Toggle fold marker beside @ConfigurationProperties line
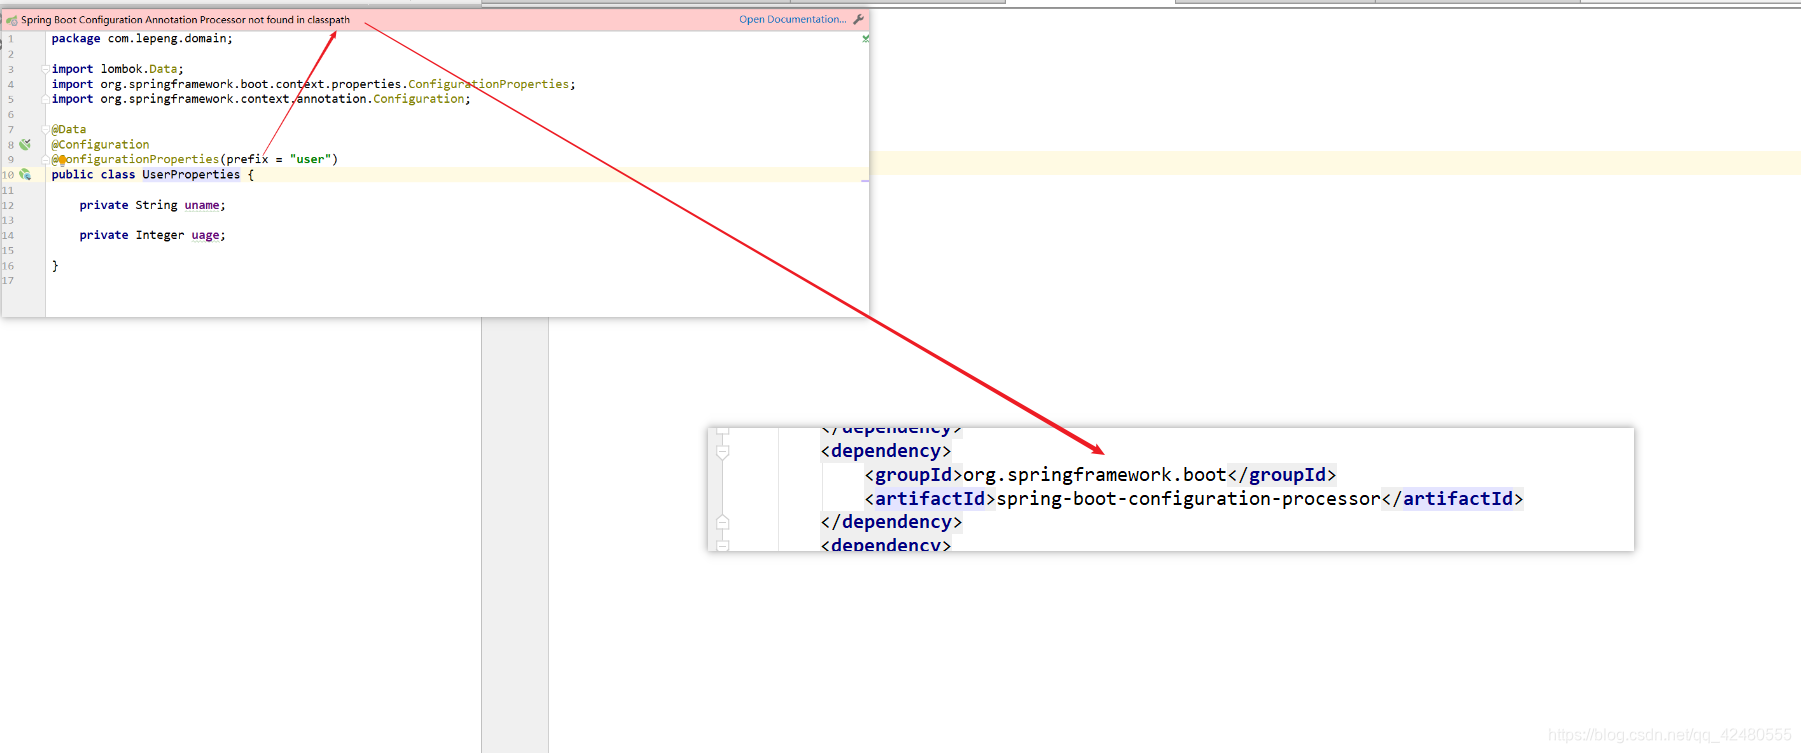 click(x=46, y=160)
